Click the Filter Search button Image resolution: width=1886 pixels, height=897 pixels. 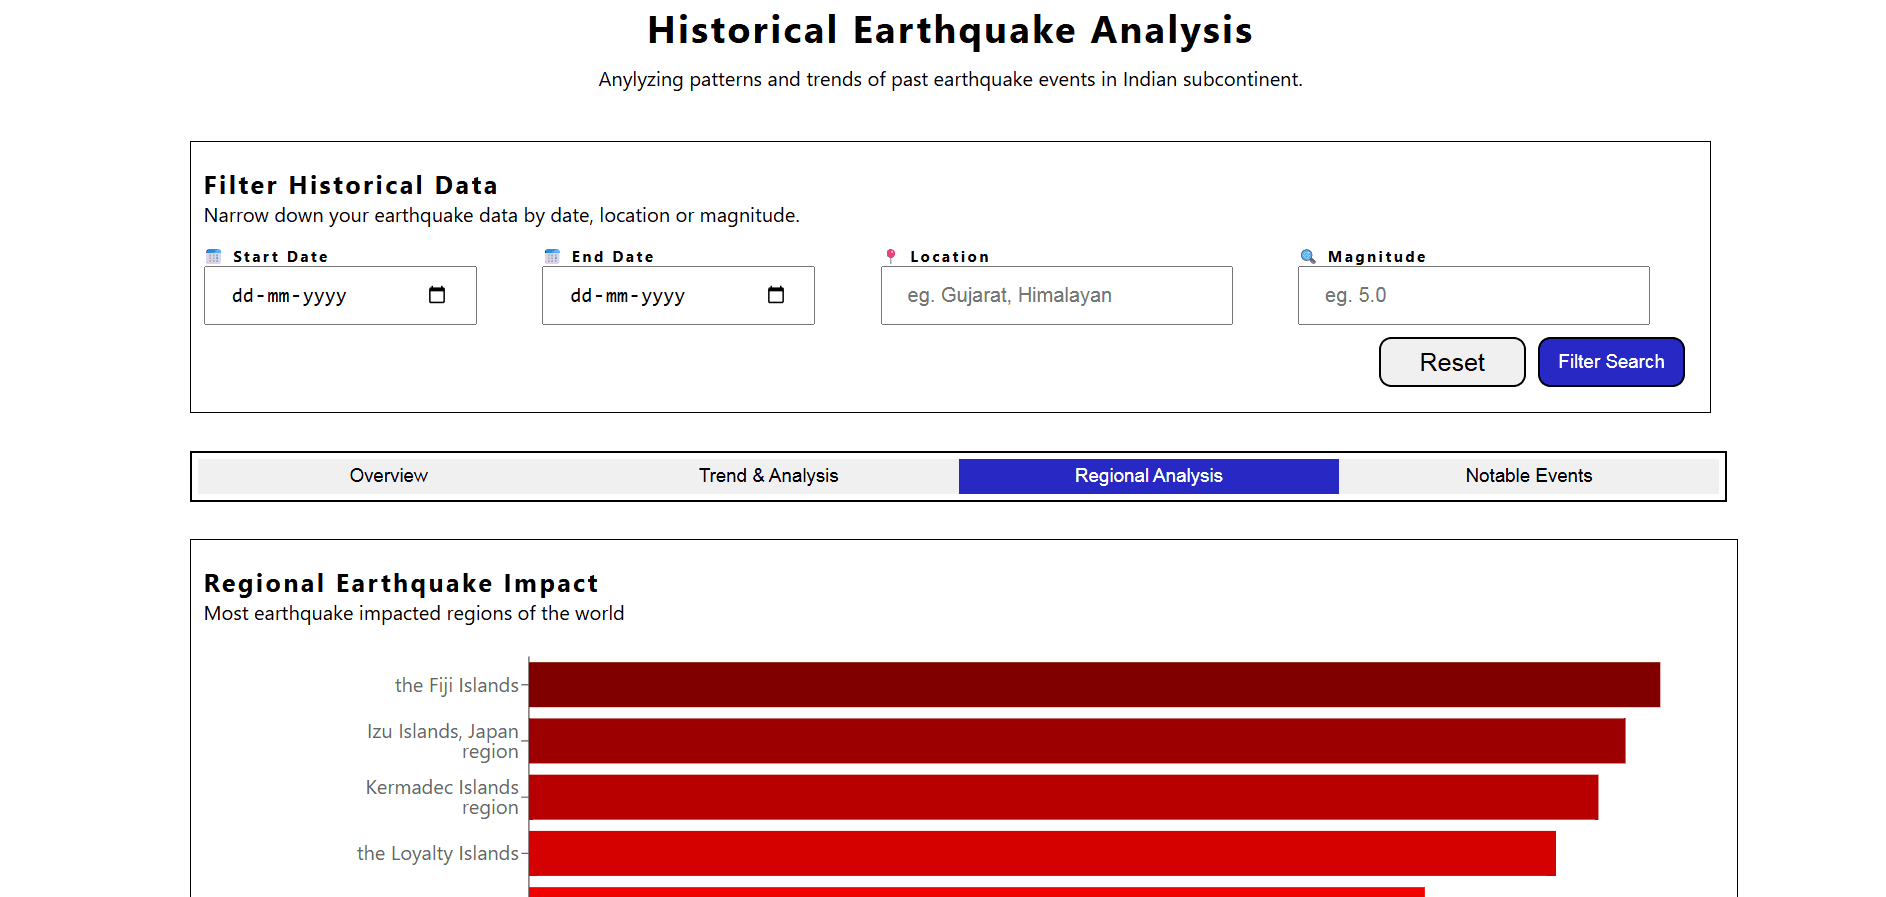(x=1610, y=362)
